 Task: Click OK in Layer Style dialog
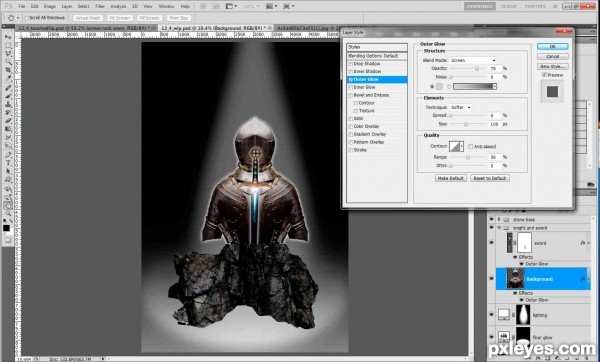tap(552, 47)
